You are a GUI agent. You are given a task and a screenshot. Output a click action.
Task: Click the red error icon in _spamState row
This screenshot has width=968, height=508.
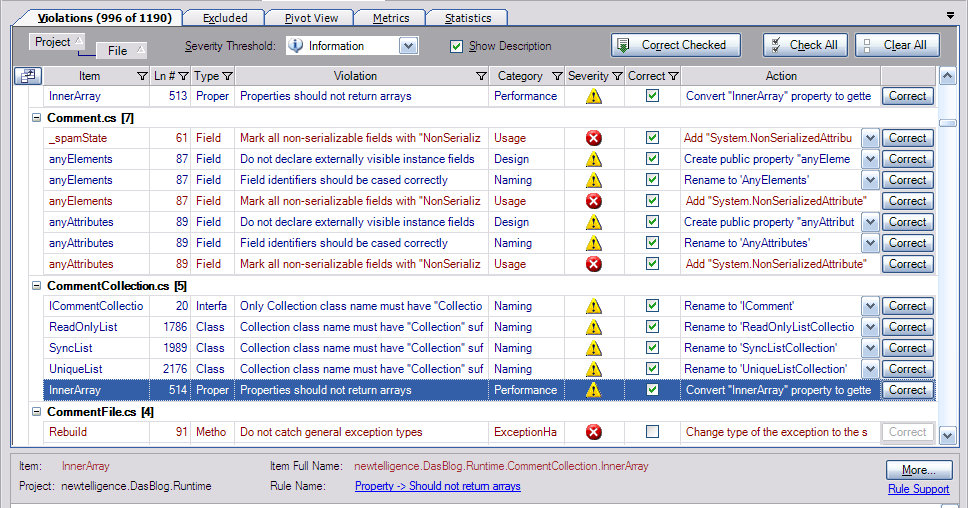(x=594, y=138)
